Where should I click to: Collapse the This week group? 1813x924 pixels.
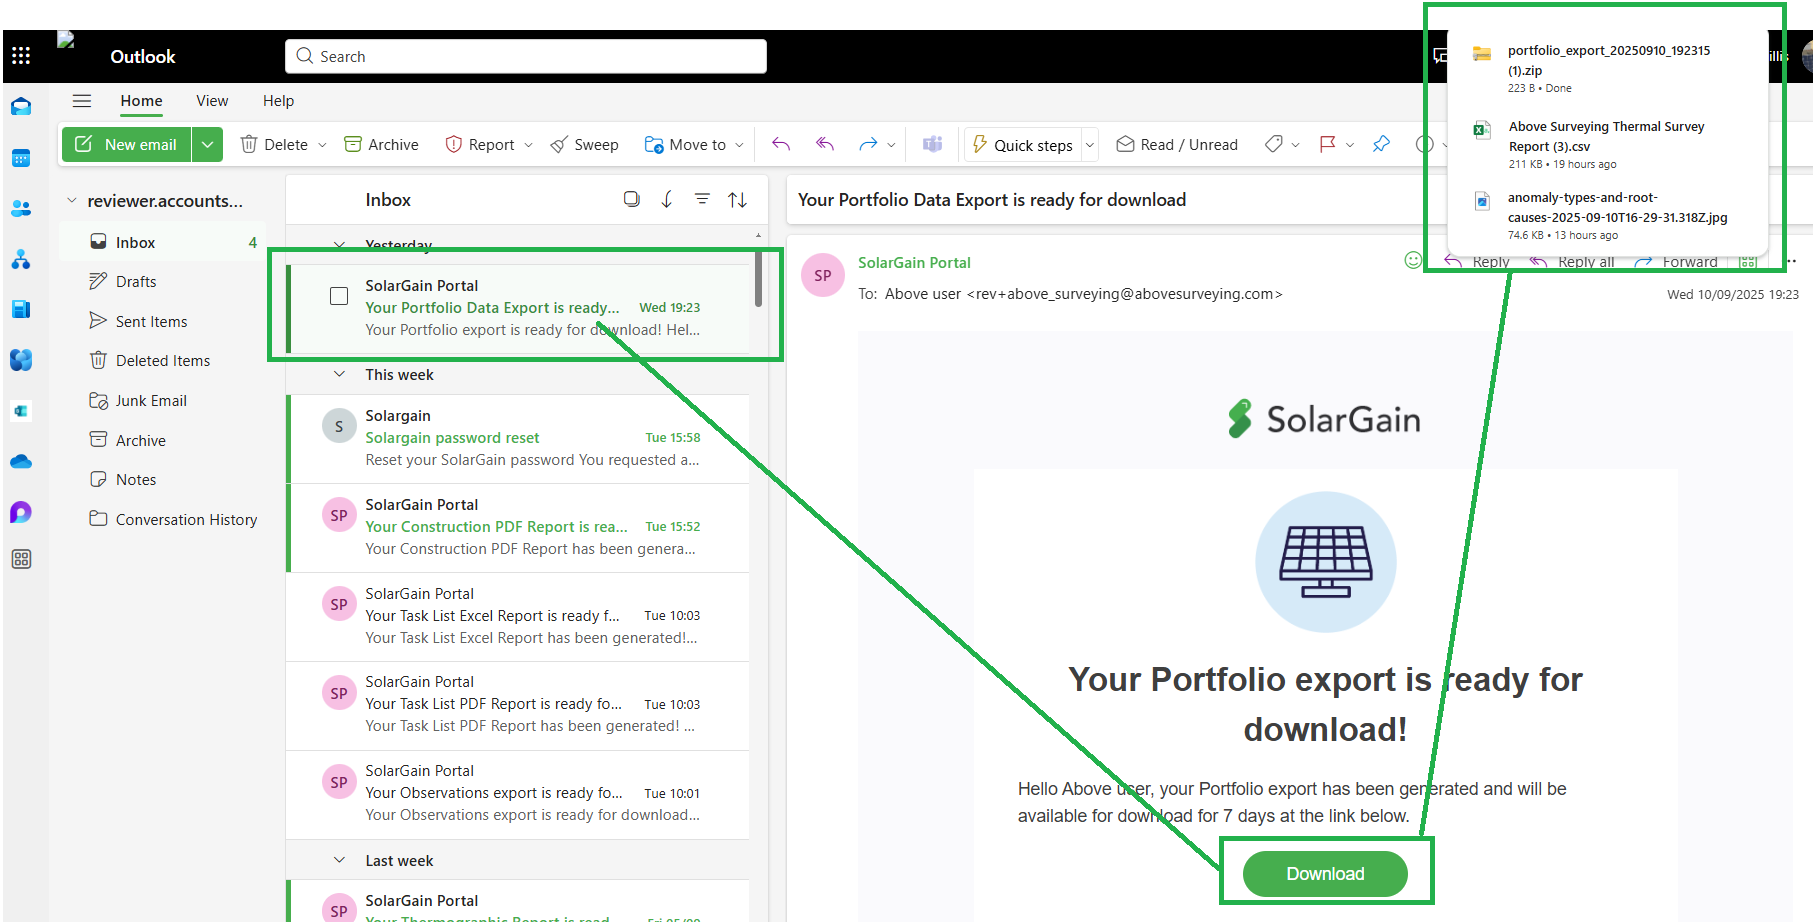pos(340,375)
